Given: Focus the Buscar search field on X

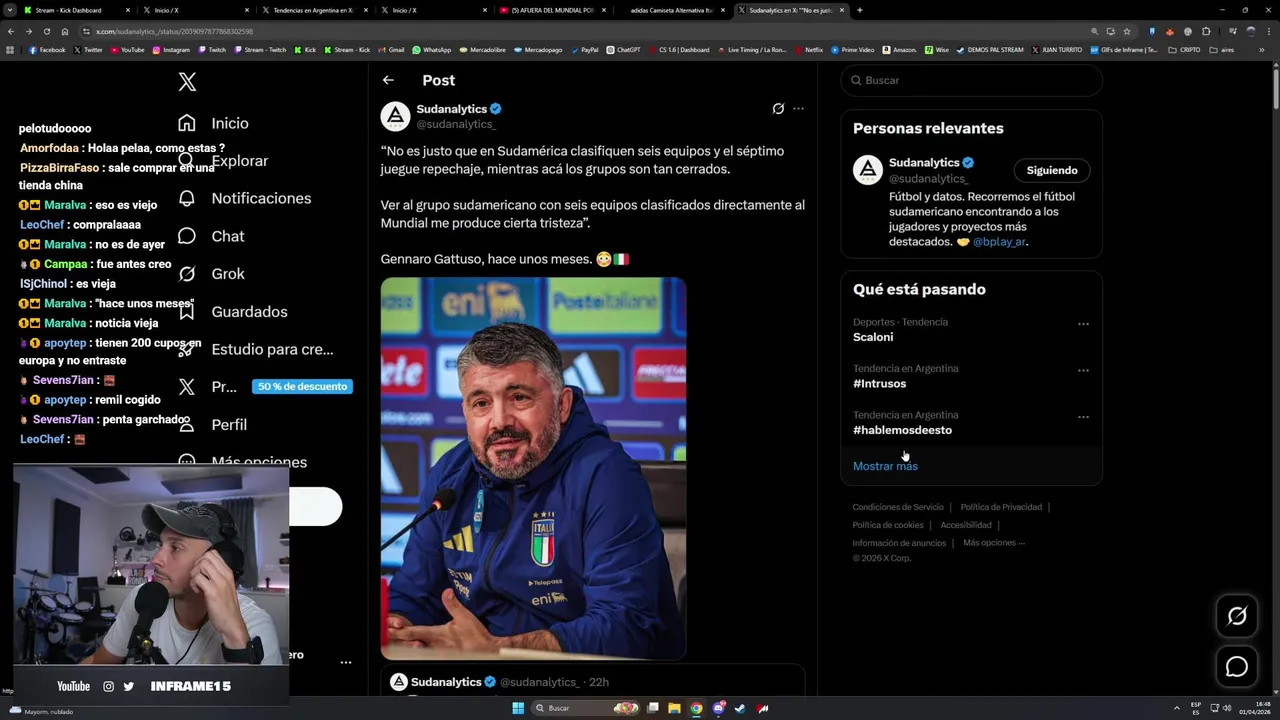Looking at the screenshot, I should tap(971, 80).
